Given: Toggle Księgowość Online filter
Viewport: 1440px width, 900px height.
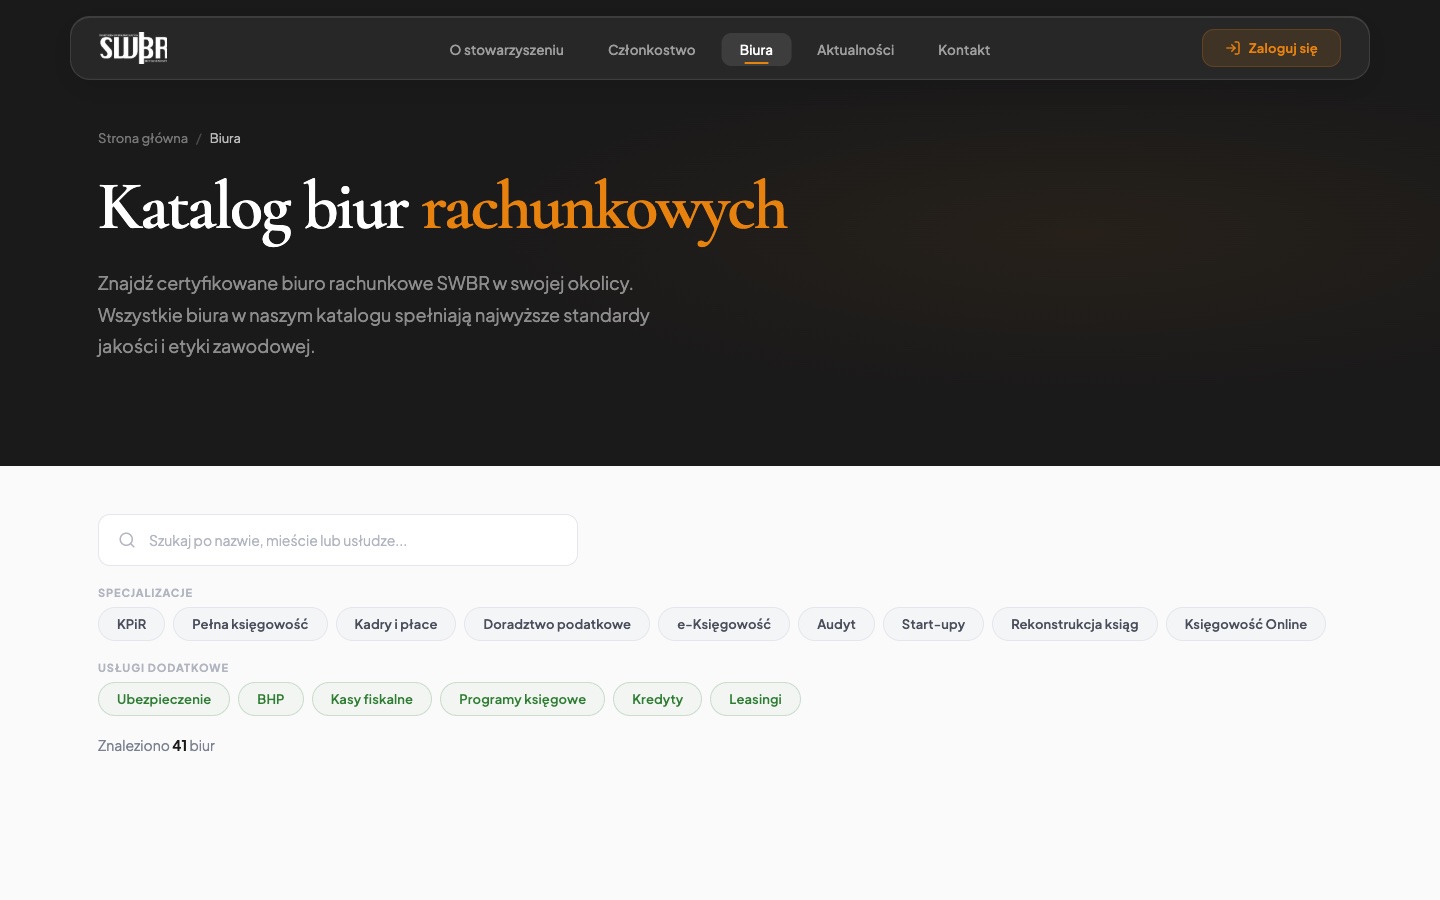Looking at the screenshot, I should [1246, 624].
